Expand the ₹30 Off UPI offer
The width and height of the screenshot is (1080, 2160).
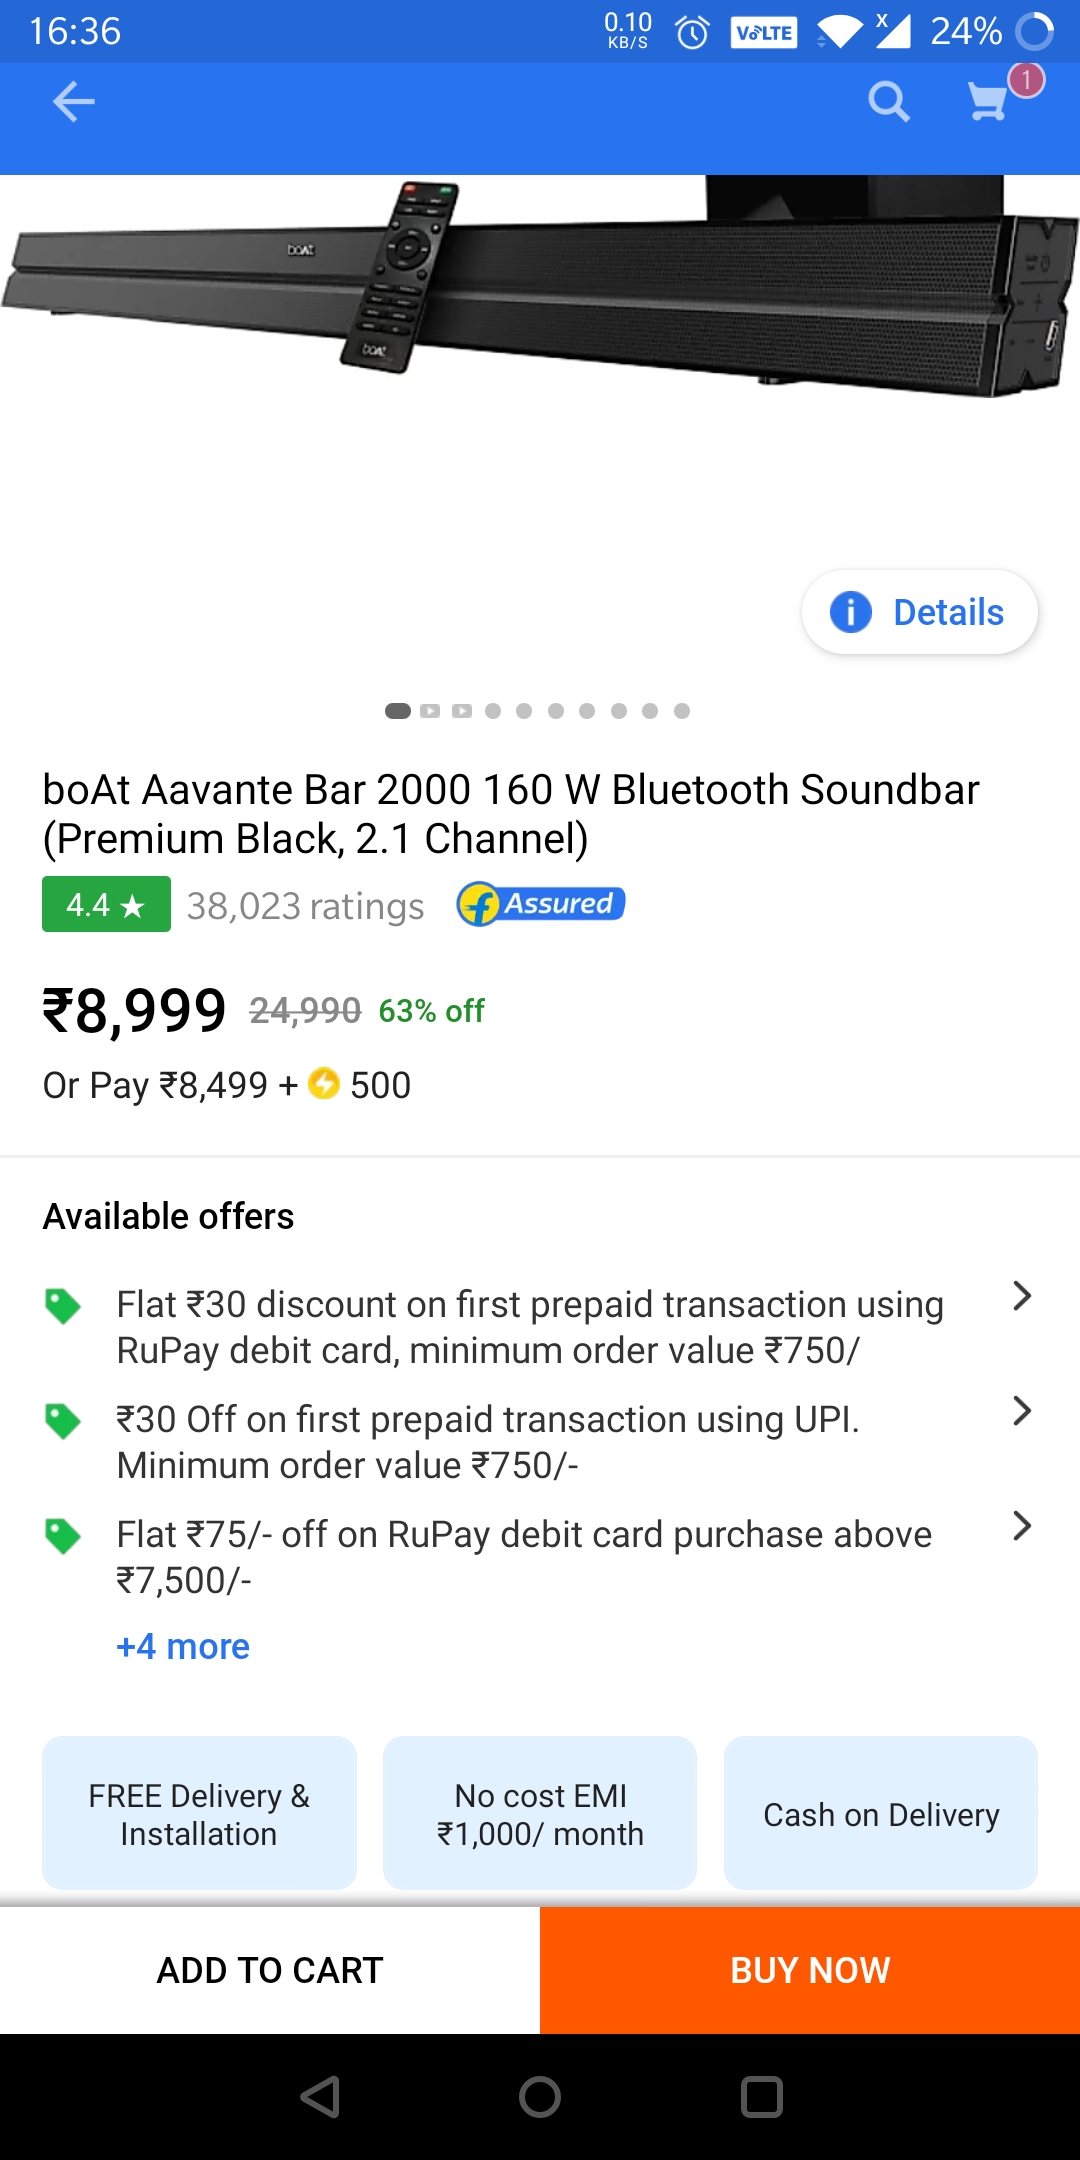(x=1021, y=1412)
